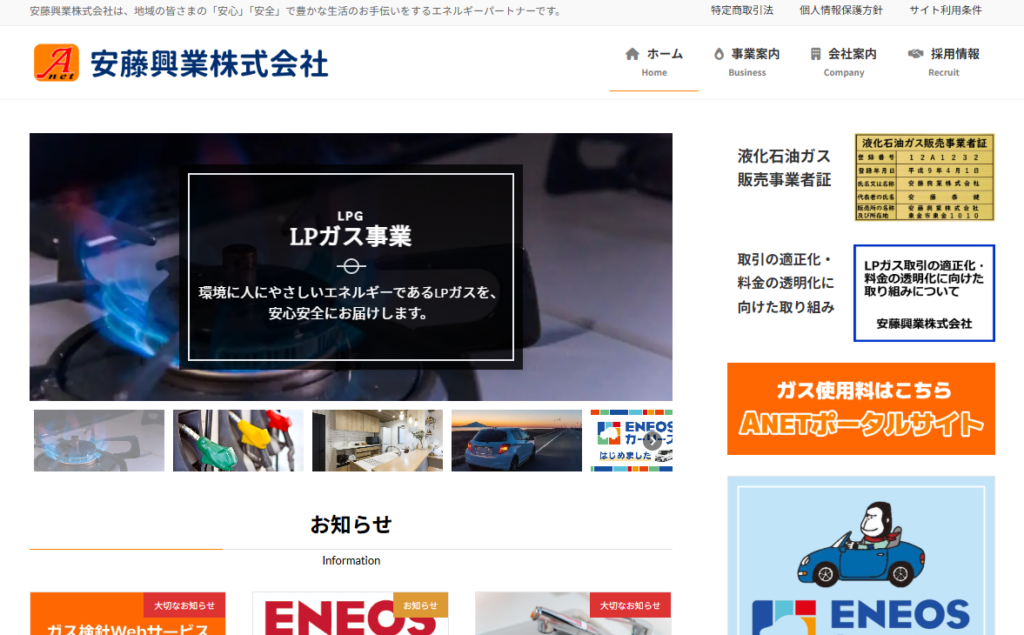
Task: Open the ENEOS gorilla car banner
Action: pos(861,555)
